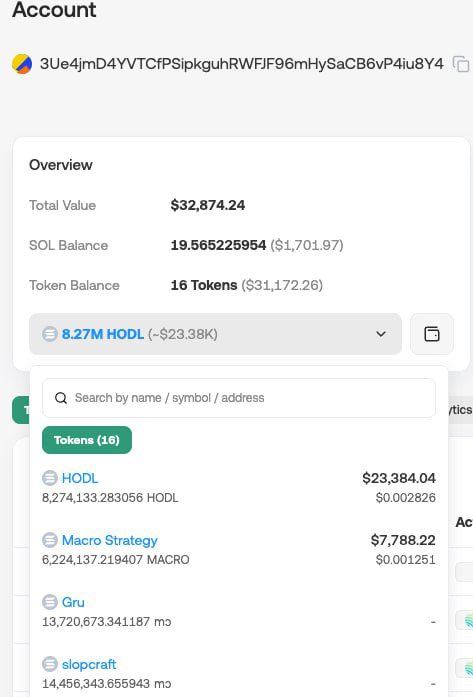Open the slopcraft token link

pos(89,664)
